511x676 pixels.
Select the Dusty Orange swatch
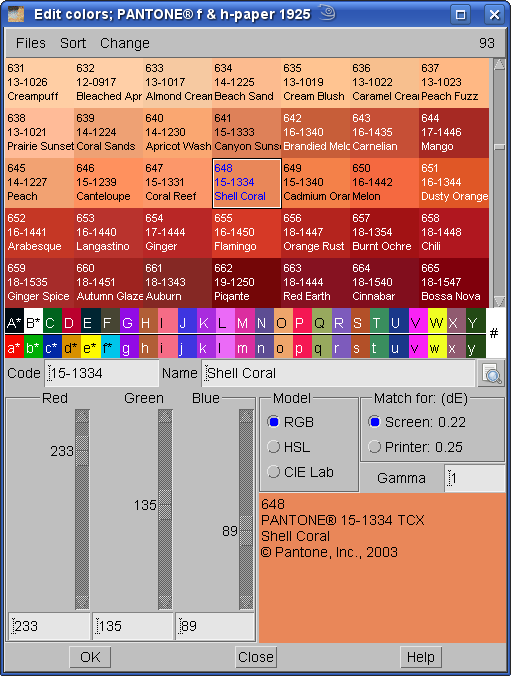click(454, 183)
